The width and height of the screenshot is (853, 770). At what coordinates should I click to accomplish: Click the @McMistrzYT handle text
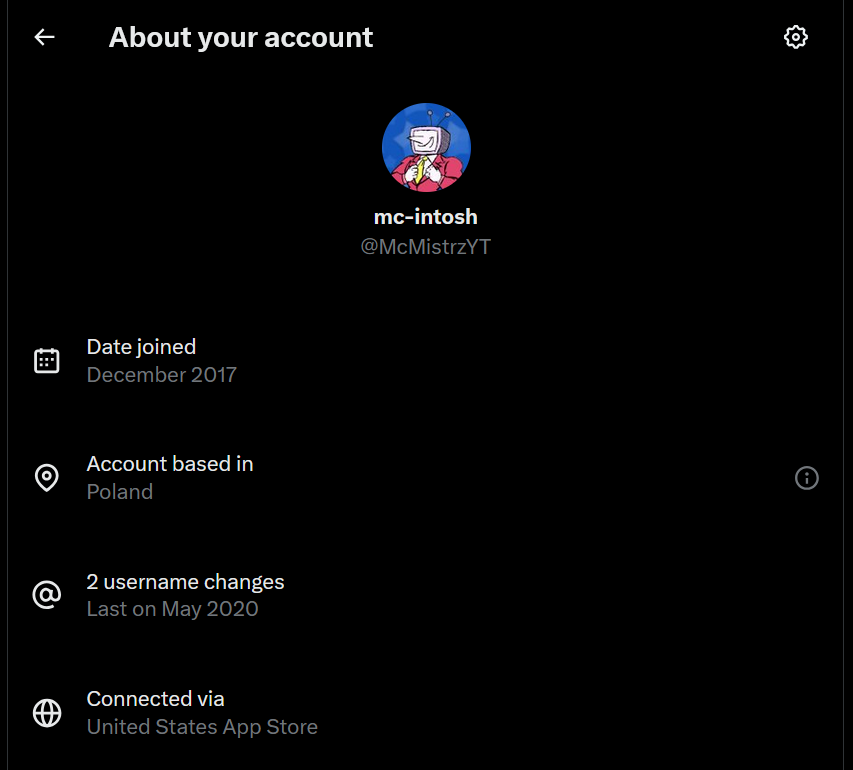coord(426,246)
